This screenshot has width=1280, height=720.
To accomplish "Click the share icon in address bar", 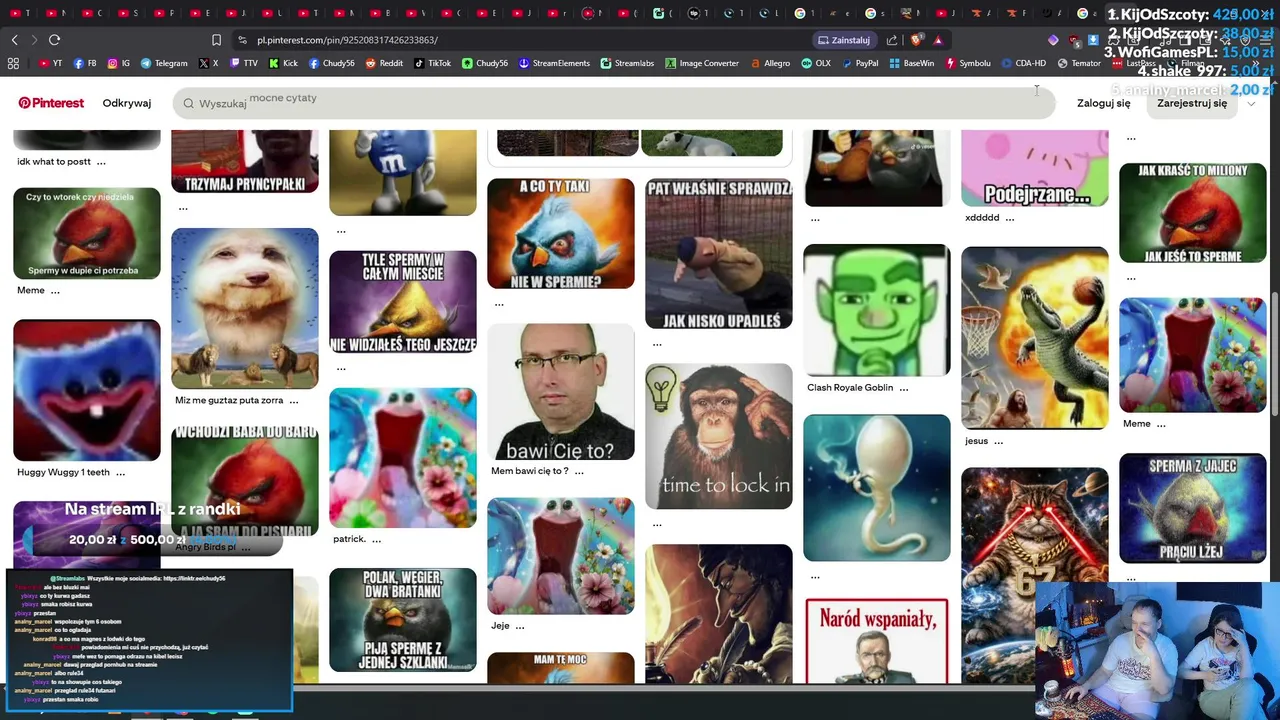I will pyautogui.click(x=892, y=40).
